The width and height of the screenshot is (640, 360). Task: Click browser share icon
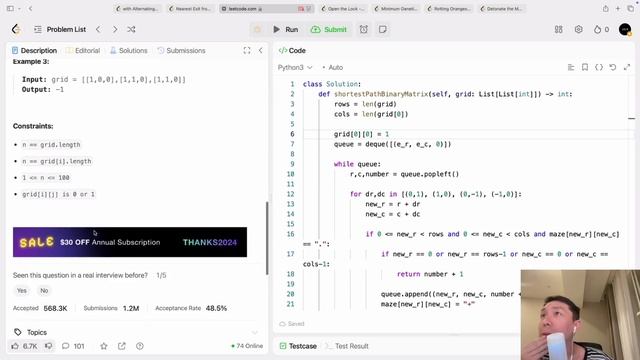point(606,8)
